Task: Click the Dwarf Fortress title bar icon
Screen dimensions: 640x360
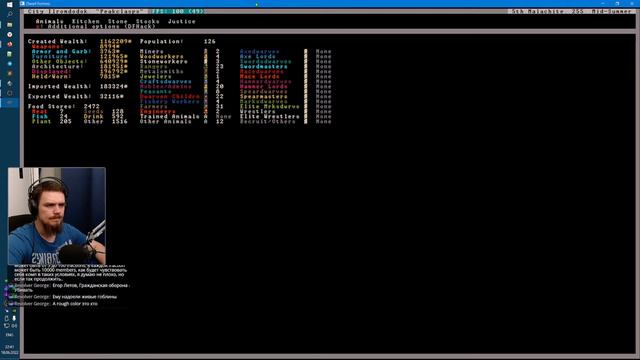Action: tap(22, 4)
